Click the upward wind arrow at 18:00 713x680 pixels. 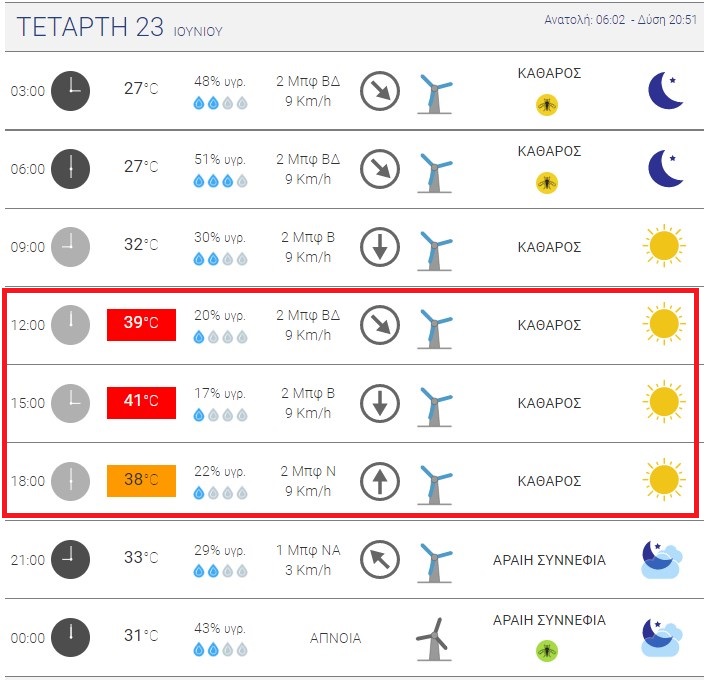[380, 481]
